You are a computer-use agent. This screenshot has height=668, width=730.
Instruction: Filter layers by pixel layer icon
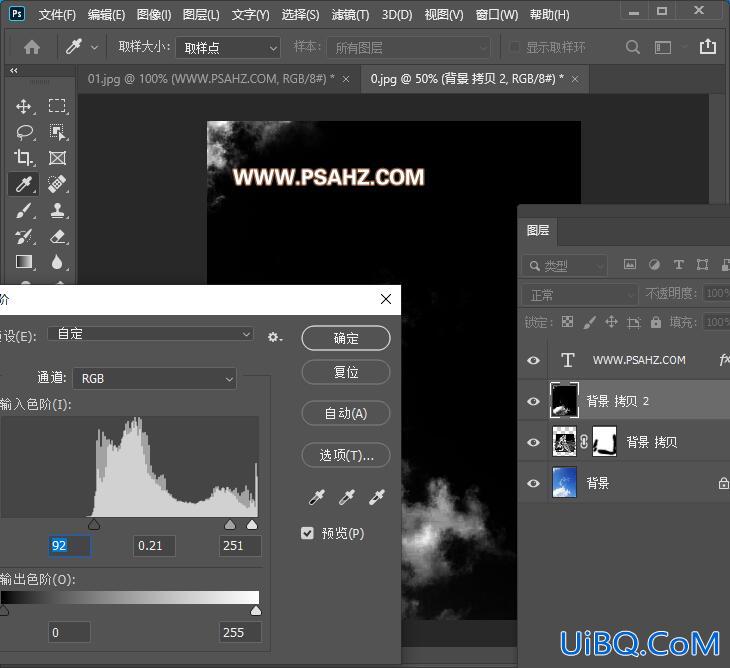[629, 264]
